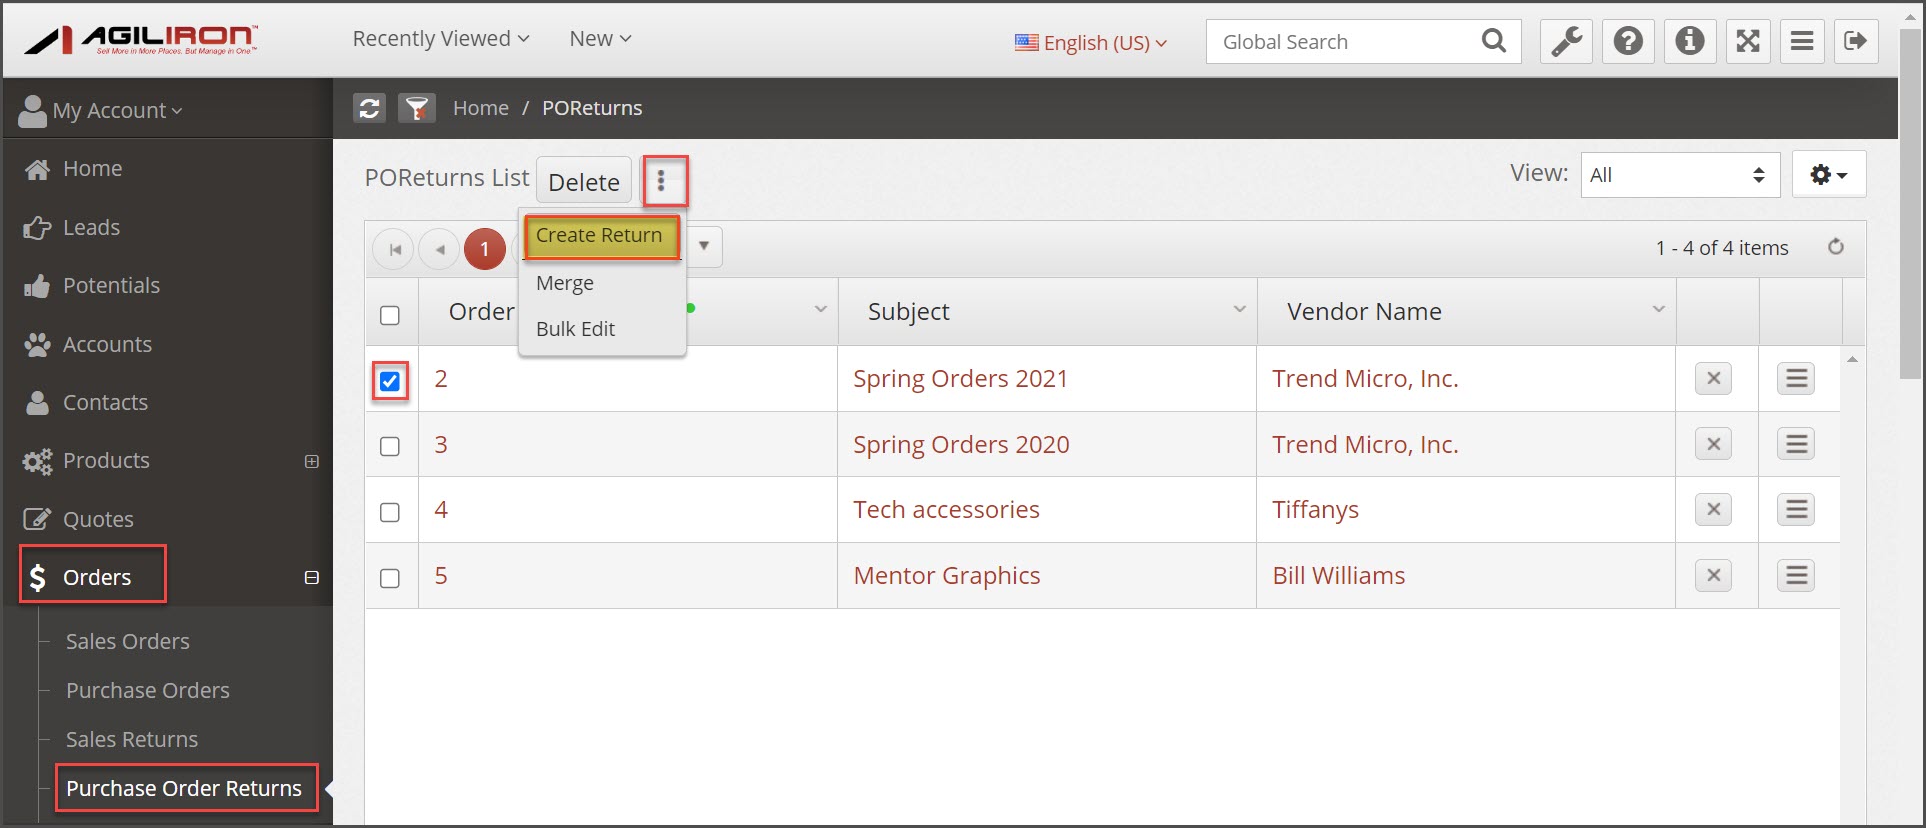Screen dimensions: 1926x828
Task: Go to Home breadcrumb link
Action: (480, 108)
